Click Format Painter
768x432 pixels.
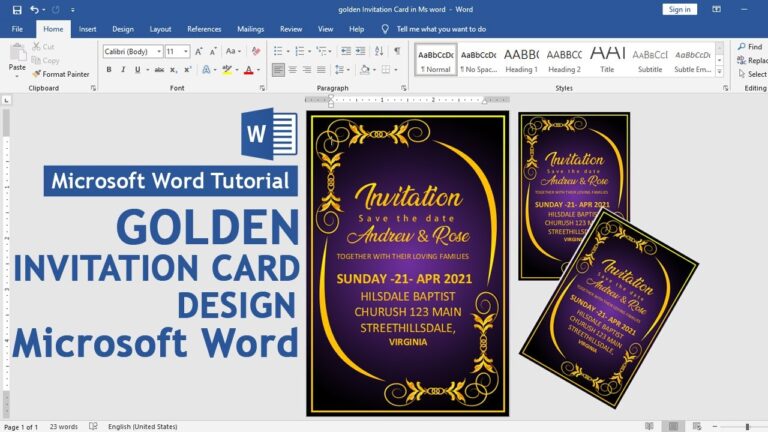[61, 74]
